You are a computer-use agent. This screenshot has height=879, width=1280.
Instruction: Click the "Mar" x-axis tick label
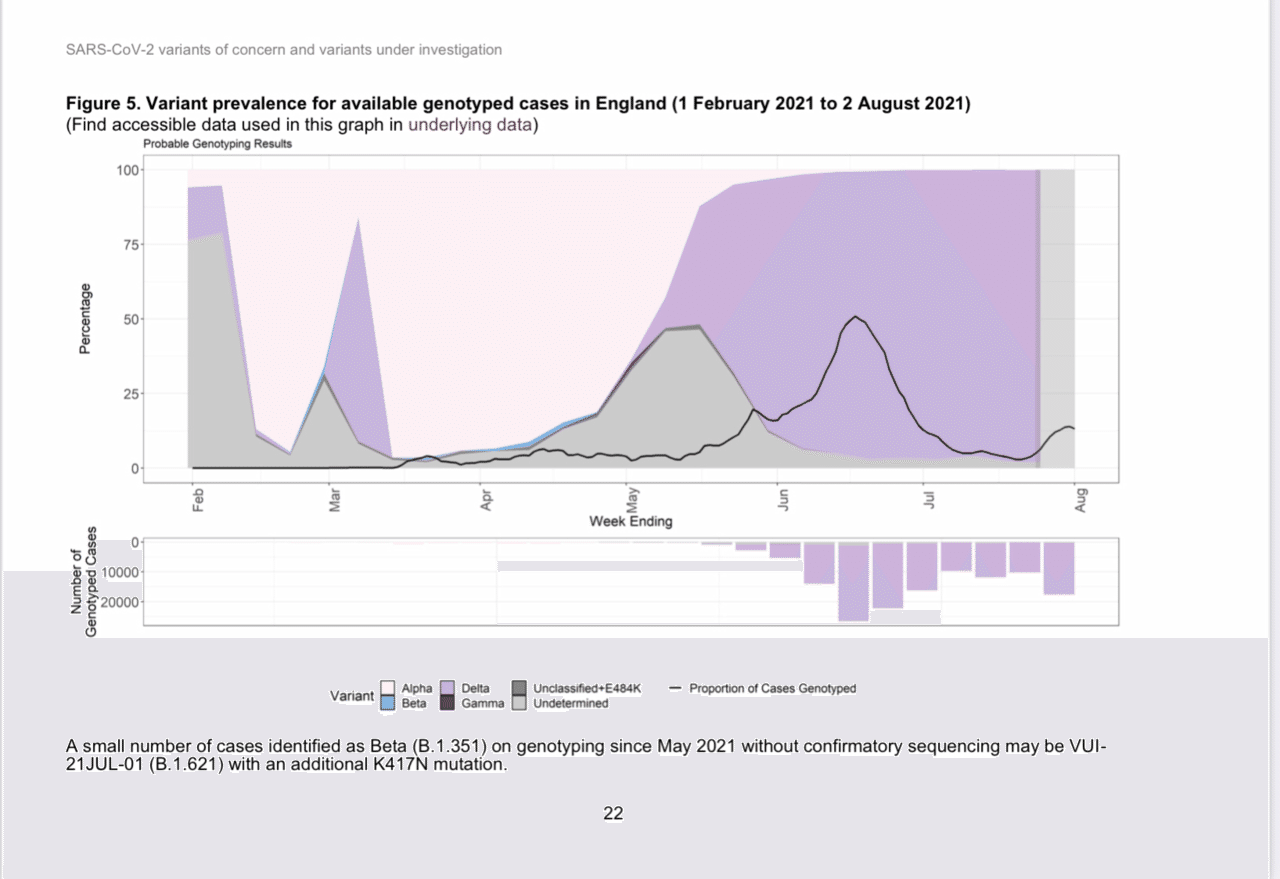pyautogui.click(x=335, y=500)
